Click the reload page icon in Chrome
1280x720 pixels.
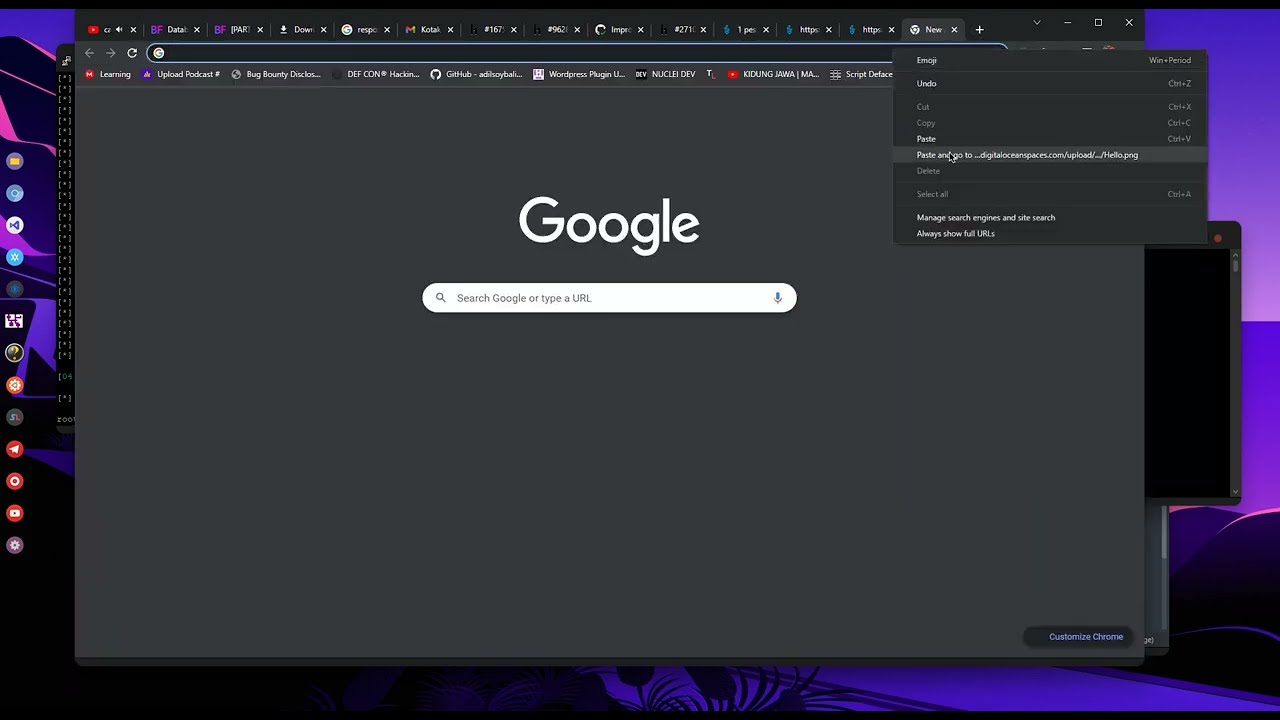tap(132, 53)
